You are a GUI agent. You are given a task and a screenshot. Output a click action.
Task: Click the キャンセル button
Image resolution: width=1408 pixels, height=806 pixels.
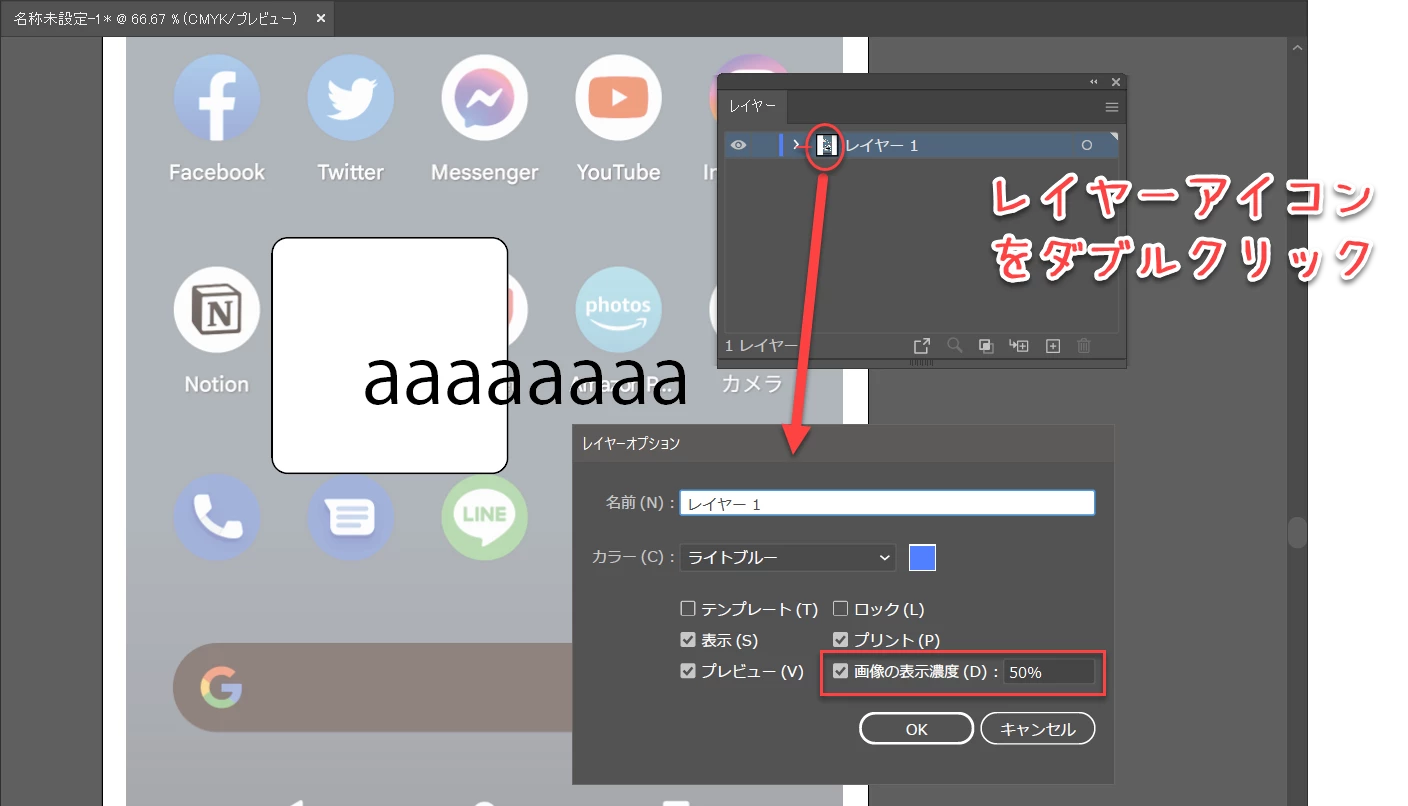1038,729
